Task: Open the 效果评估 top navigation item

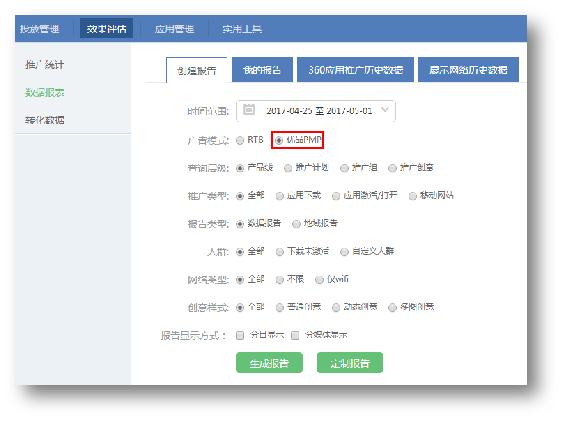Action: 106,28
